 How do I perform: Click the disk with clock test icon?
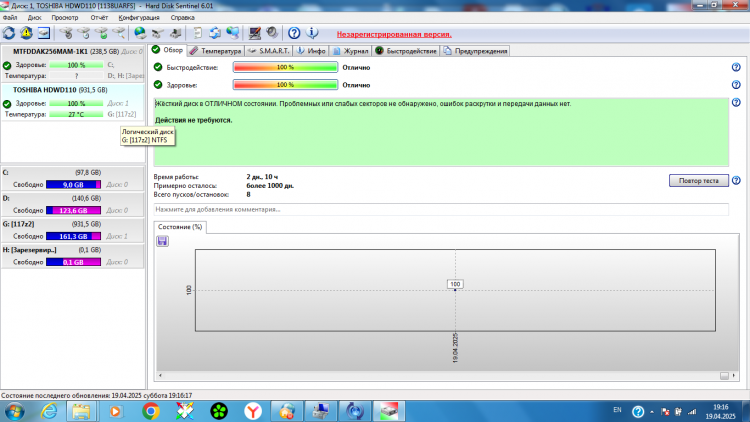[x=84, y=33]
